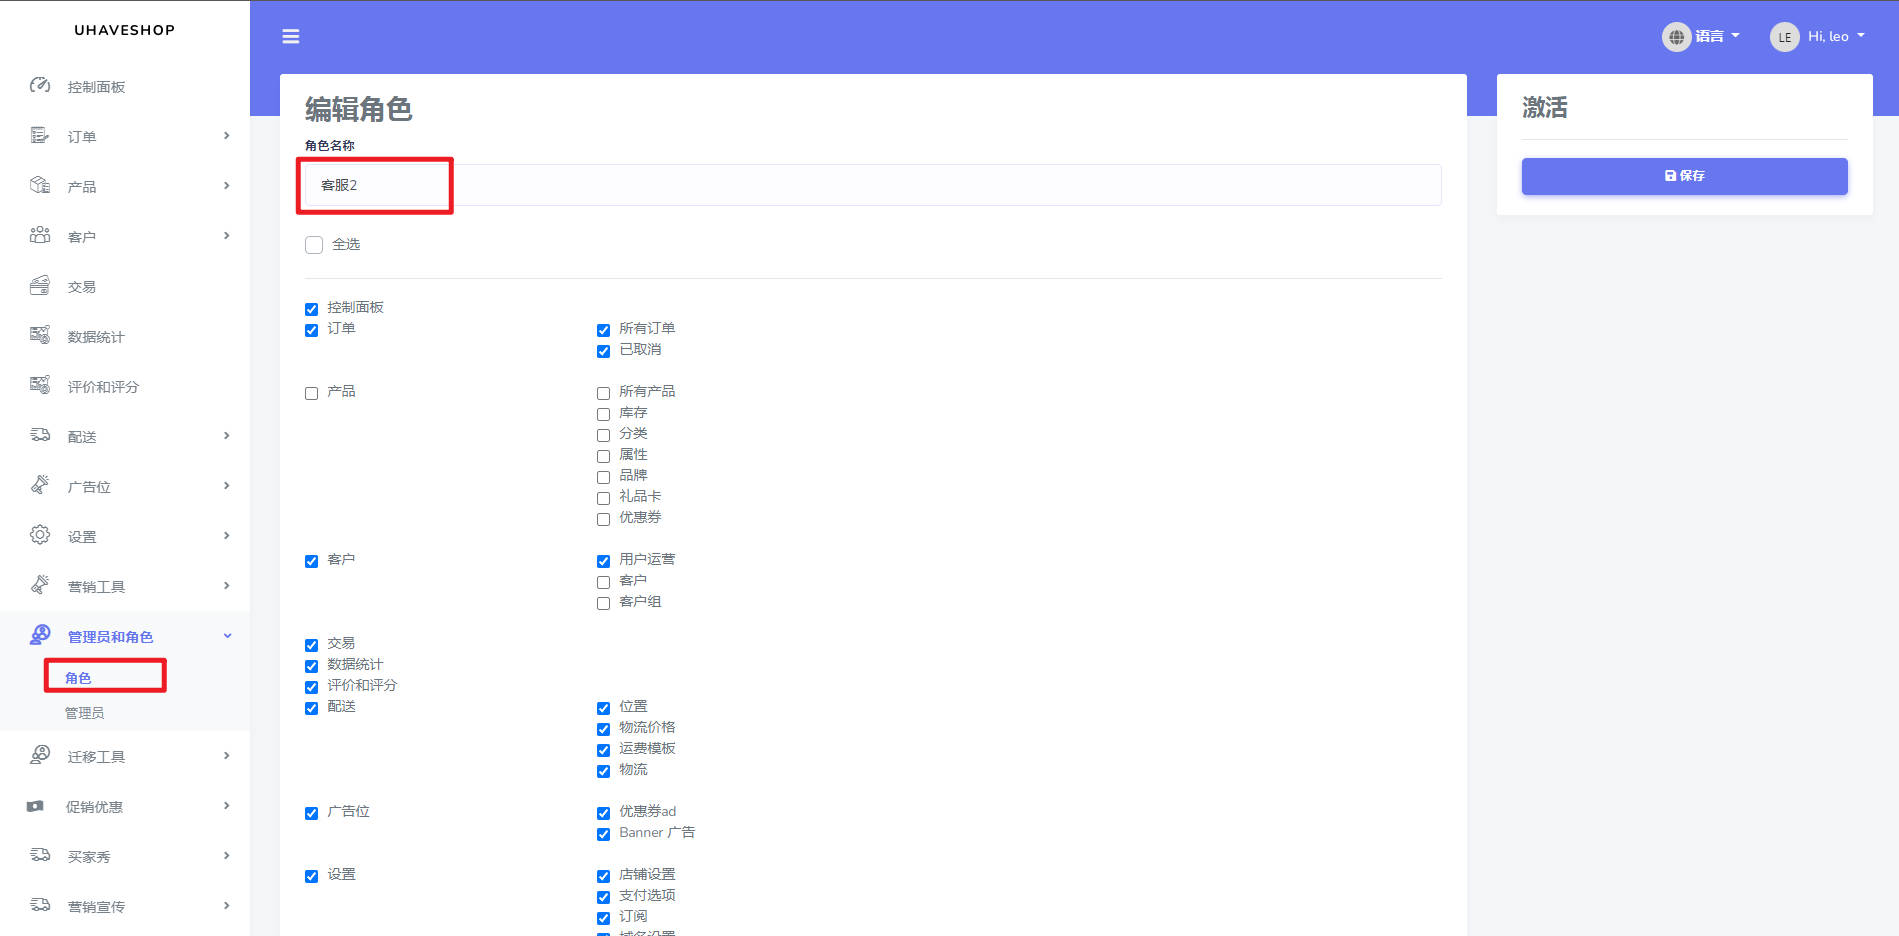The image size is (1899, 936).
Task: Select the 数据统计 statistics icon in sidebar
Action: tap(40, 336)
